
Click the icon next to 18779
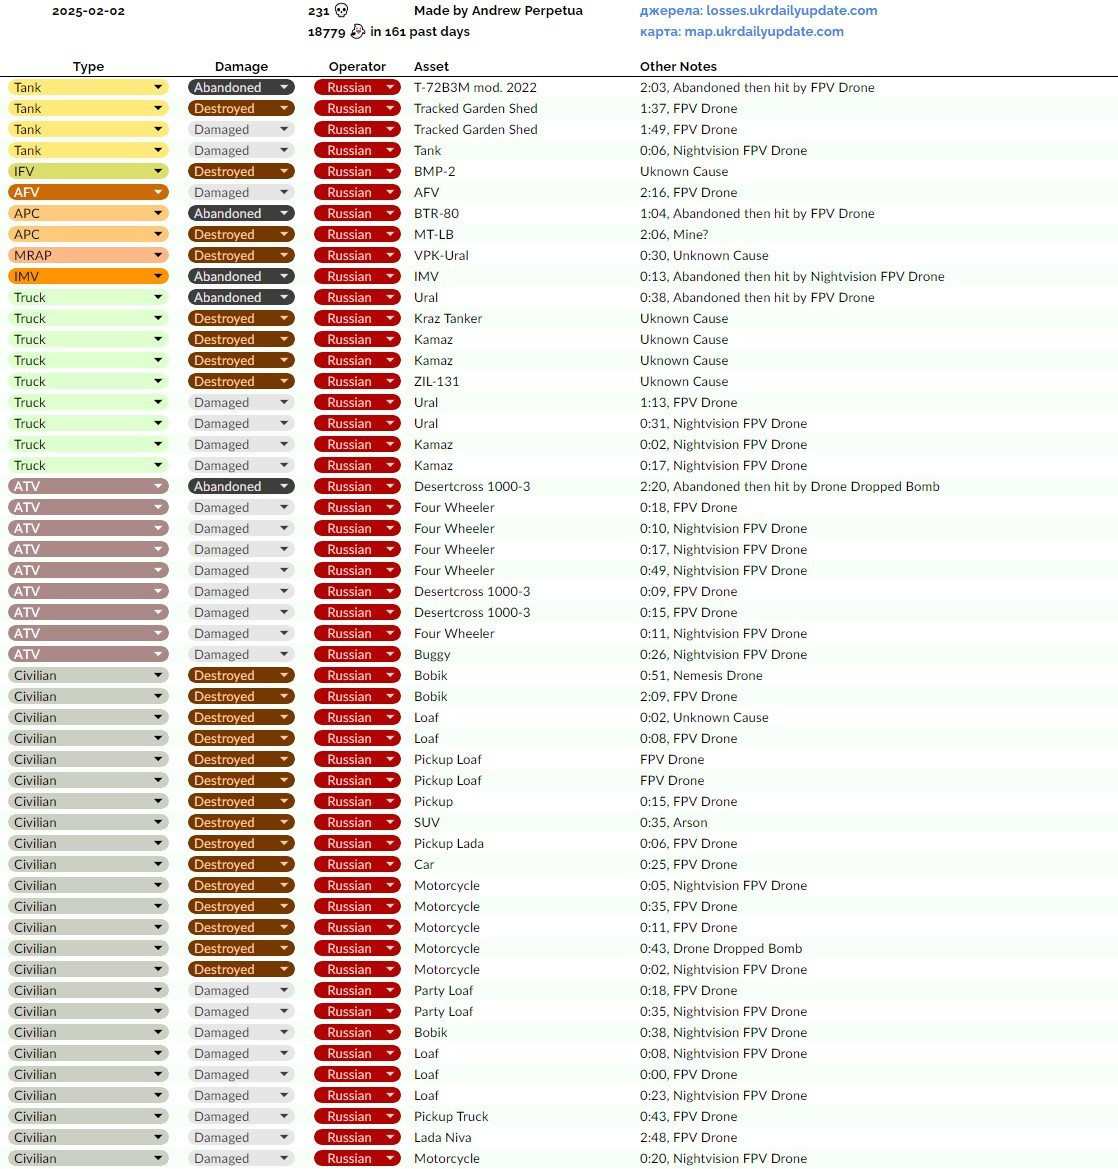coord(358,31)
